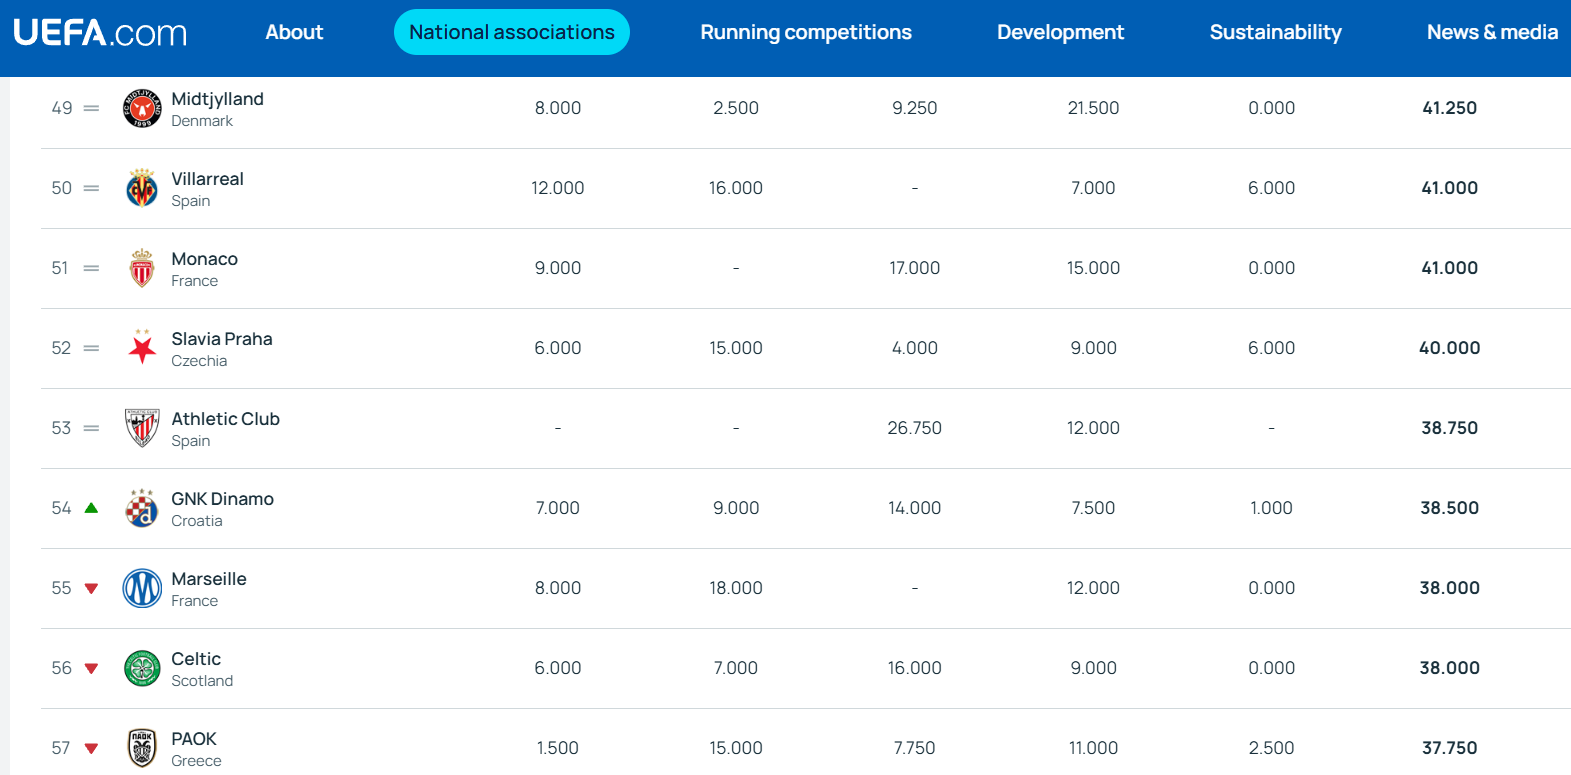Screen dimensions: 1571x775
Task: Click rank number 53
Action: [x=61, y=428]
